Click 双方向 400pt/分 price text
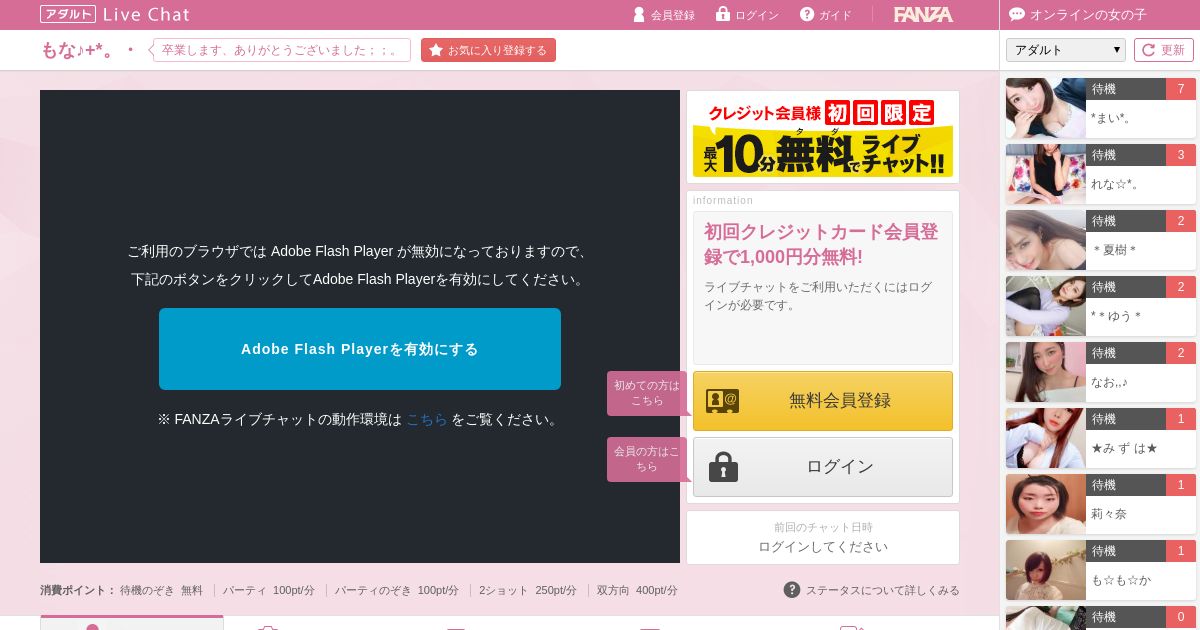 click(637, 591)
